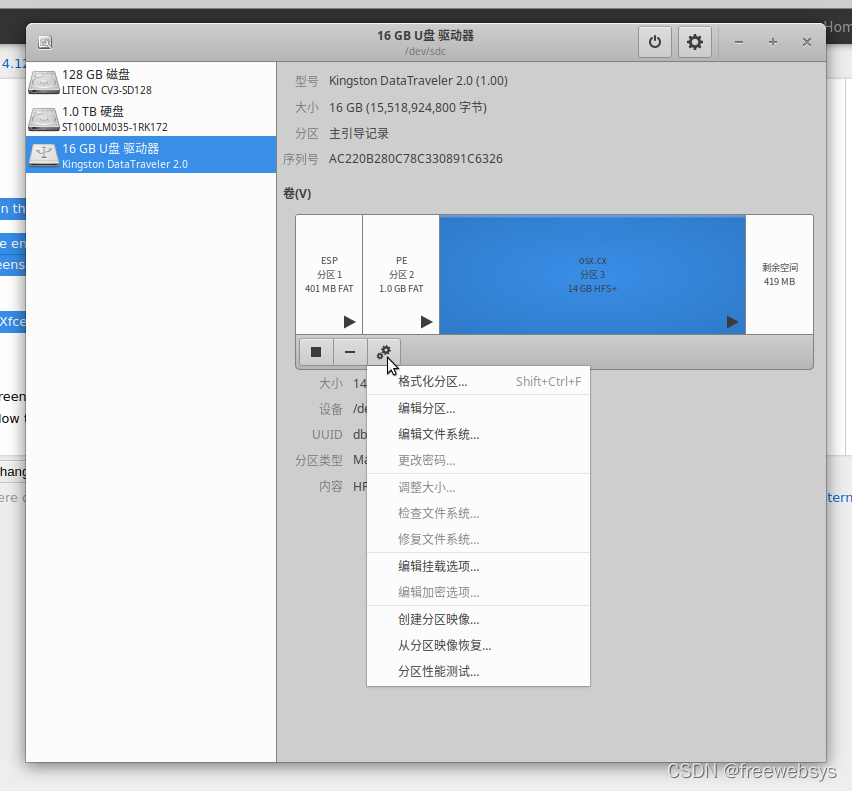Mount OSX.CX 分区 3 via its play arrow
The image size is (852, 791).
point(732,322)
